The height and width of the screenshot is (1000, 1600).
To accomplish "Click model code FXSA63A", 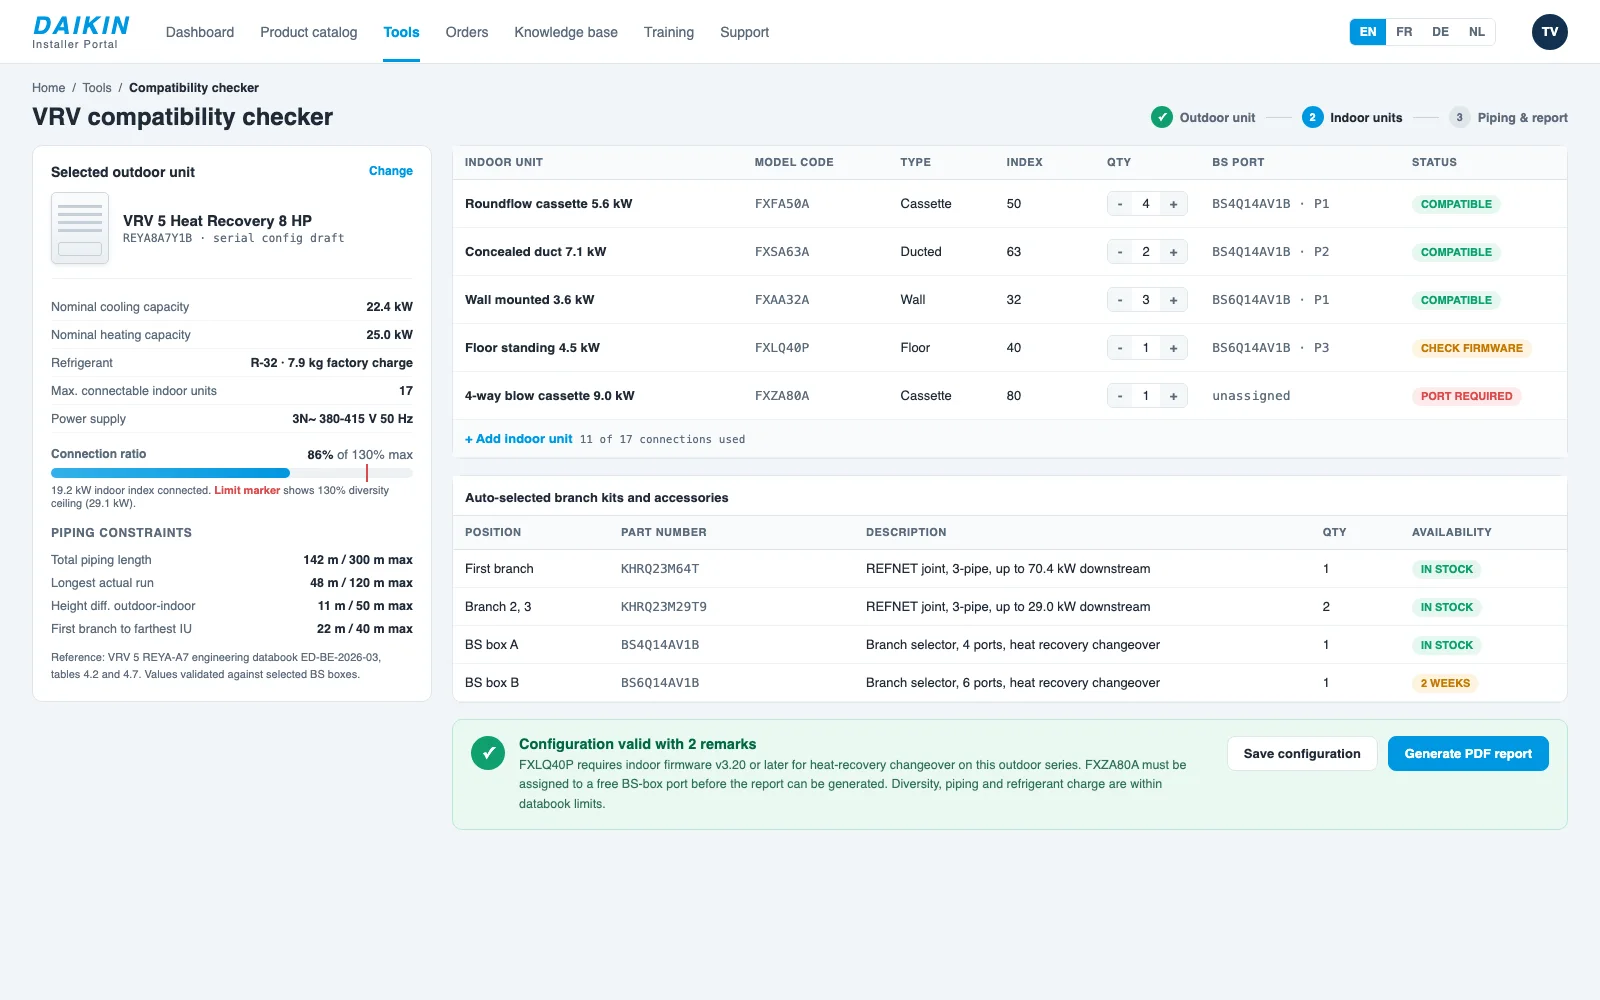I will point(782,252).
